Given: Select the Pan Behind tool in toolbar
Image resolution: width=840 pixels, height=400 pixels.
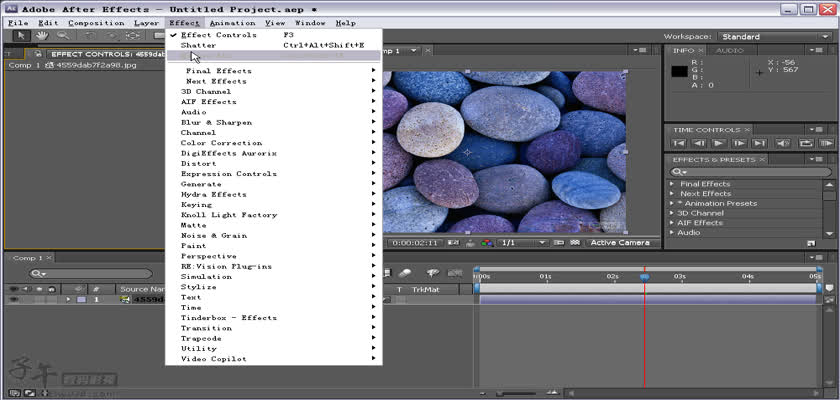Looking at the screenshot, I should click(133, 36).
